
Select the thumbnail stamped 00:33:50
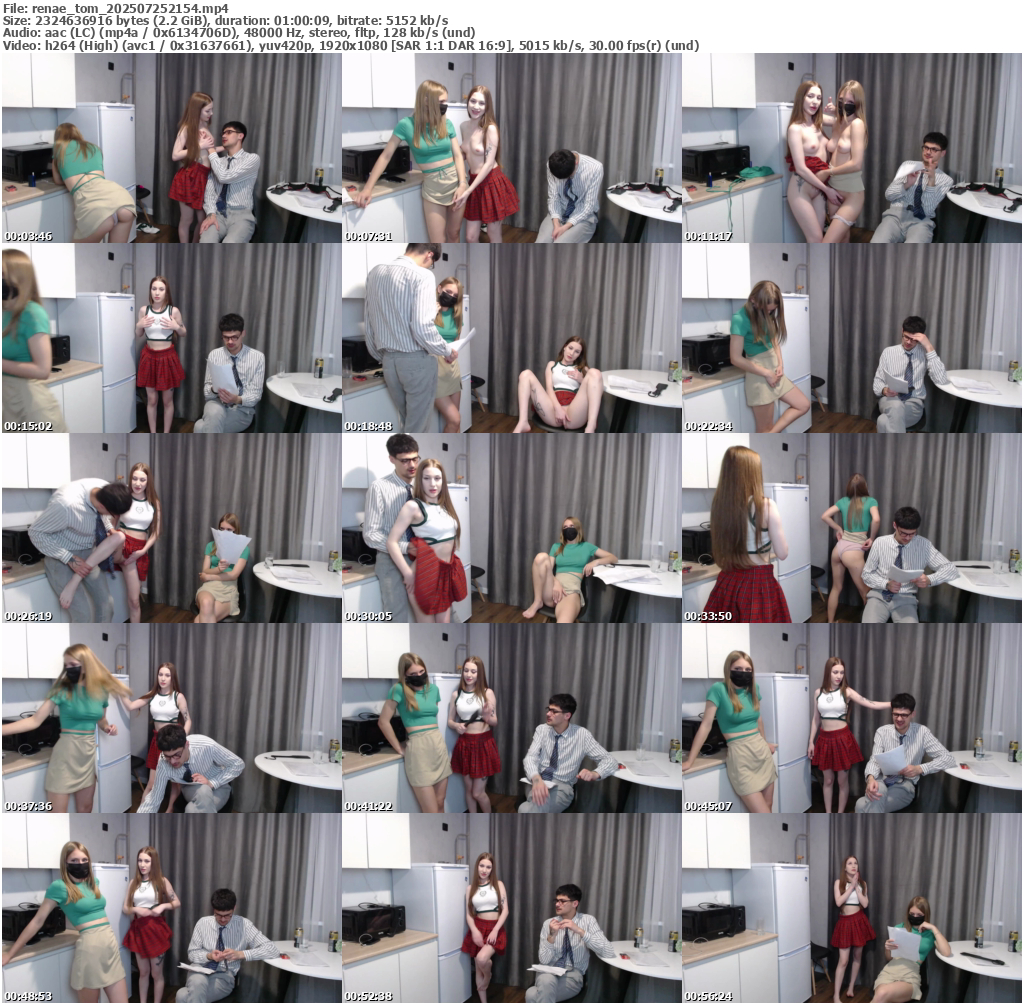coord(851,528)
